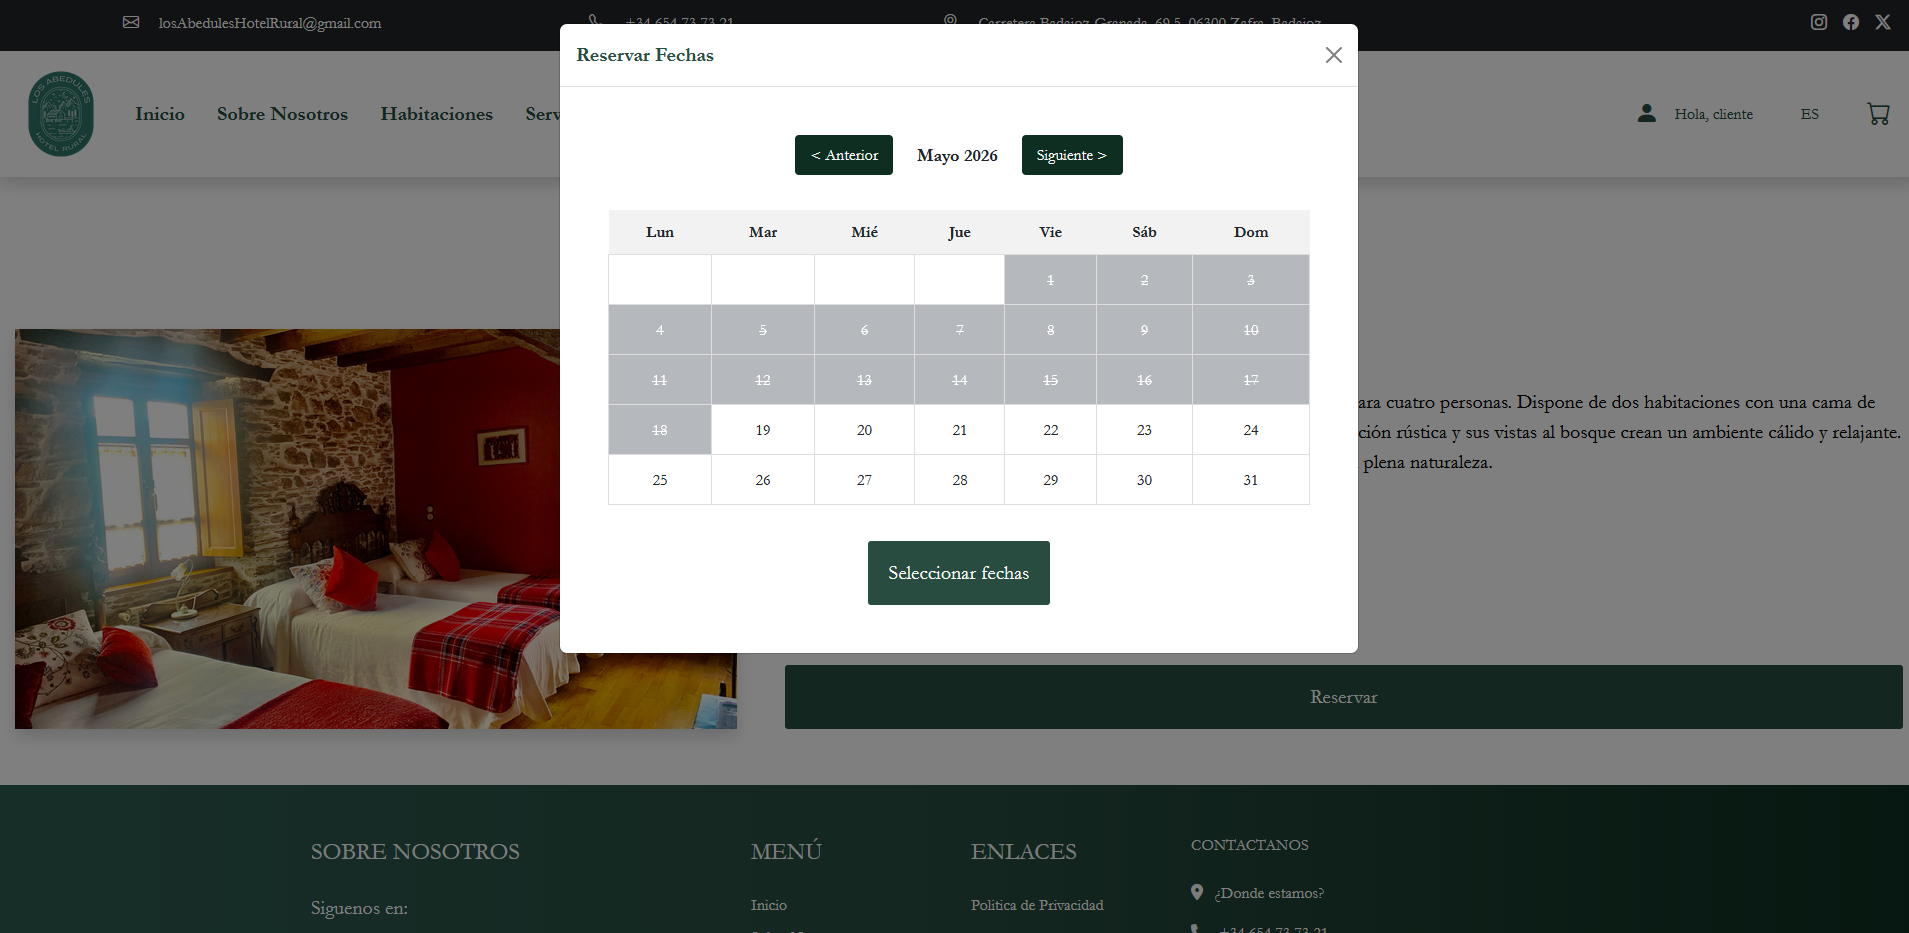Screen dimensions: 1909x933
Task: Go to previous month with Anterior
Action: coord(844,155)
